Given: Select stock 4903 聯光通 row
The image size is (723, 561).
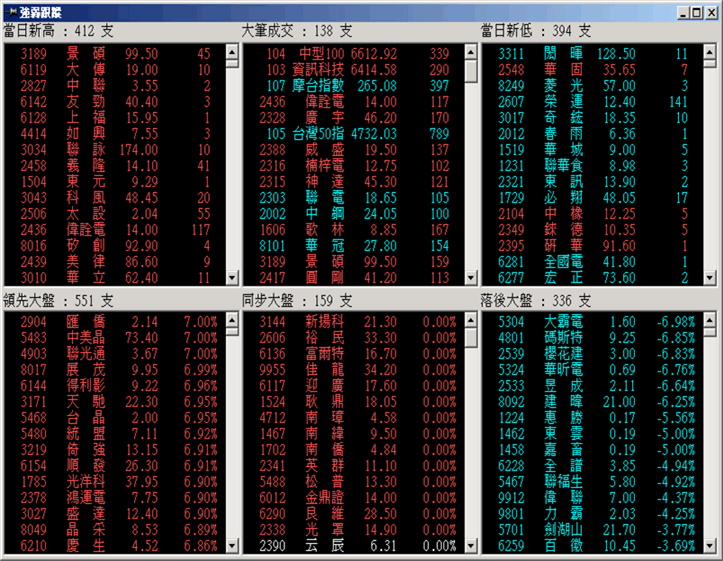Looking at the screenshot, I should pos(115,354).
